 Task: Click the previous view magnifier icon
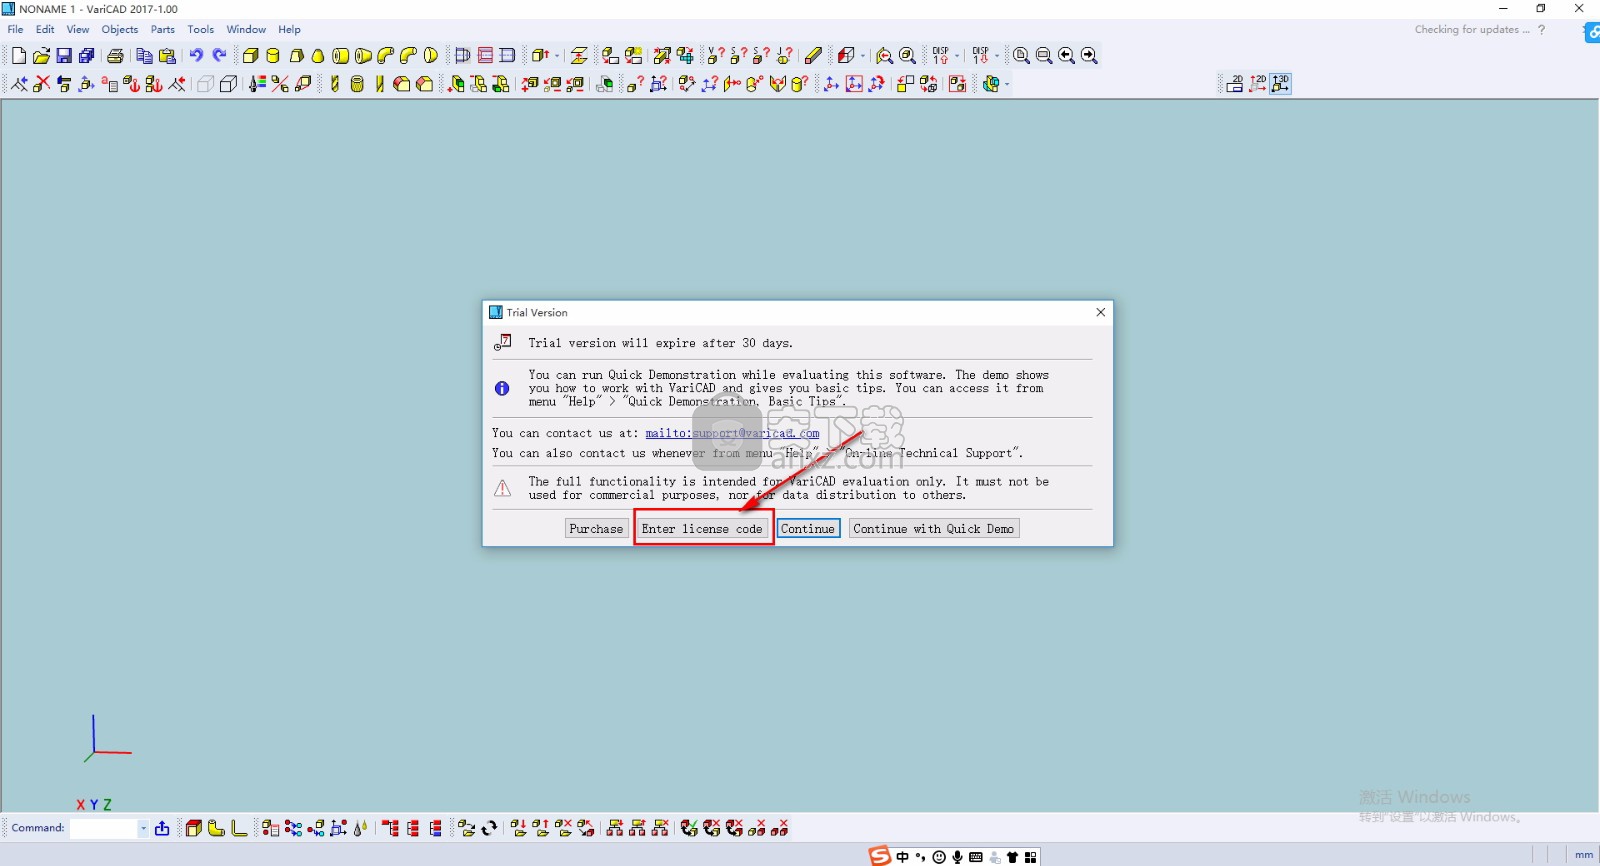click(1067, 56)
